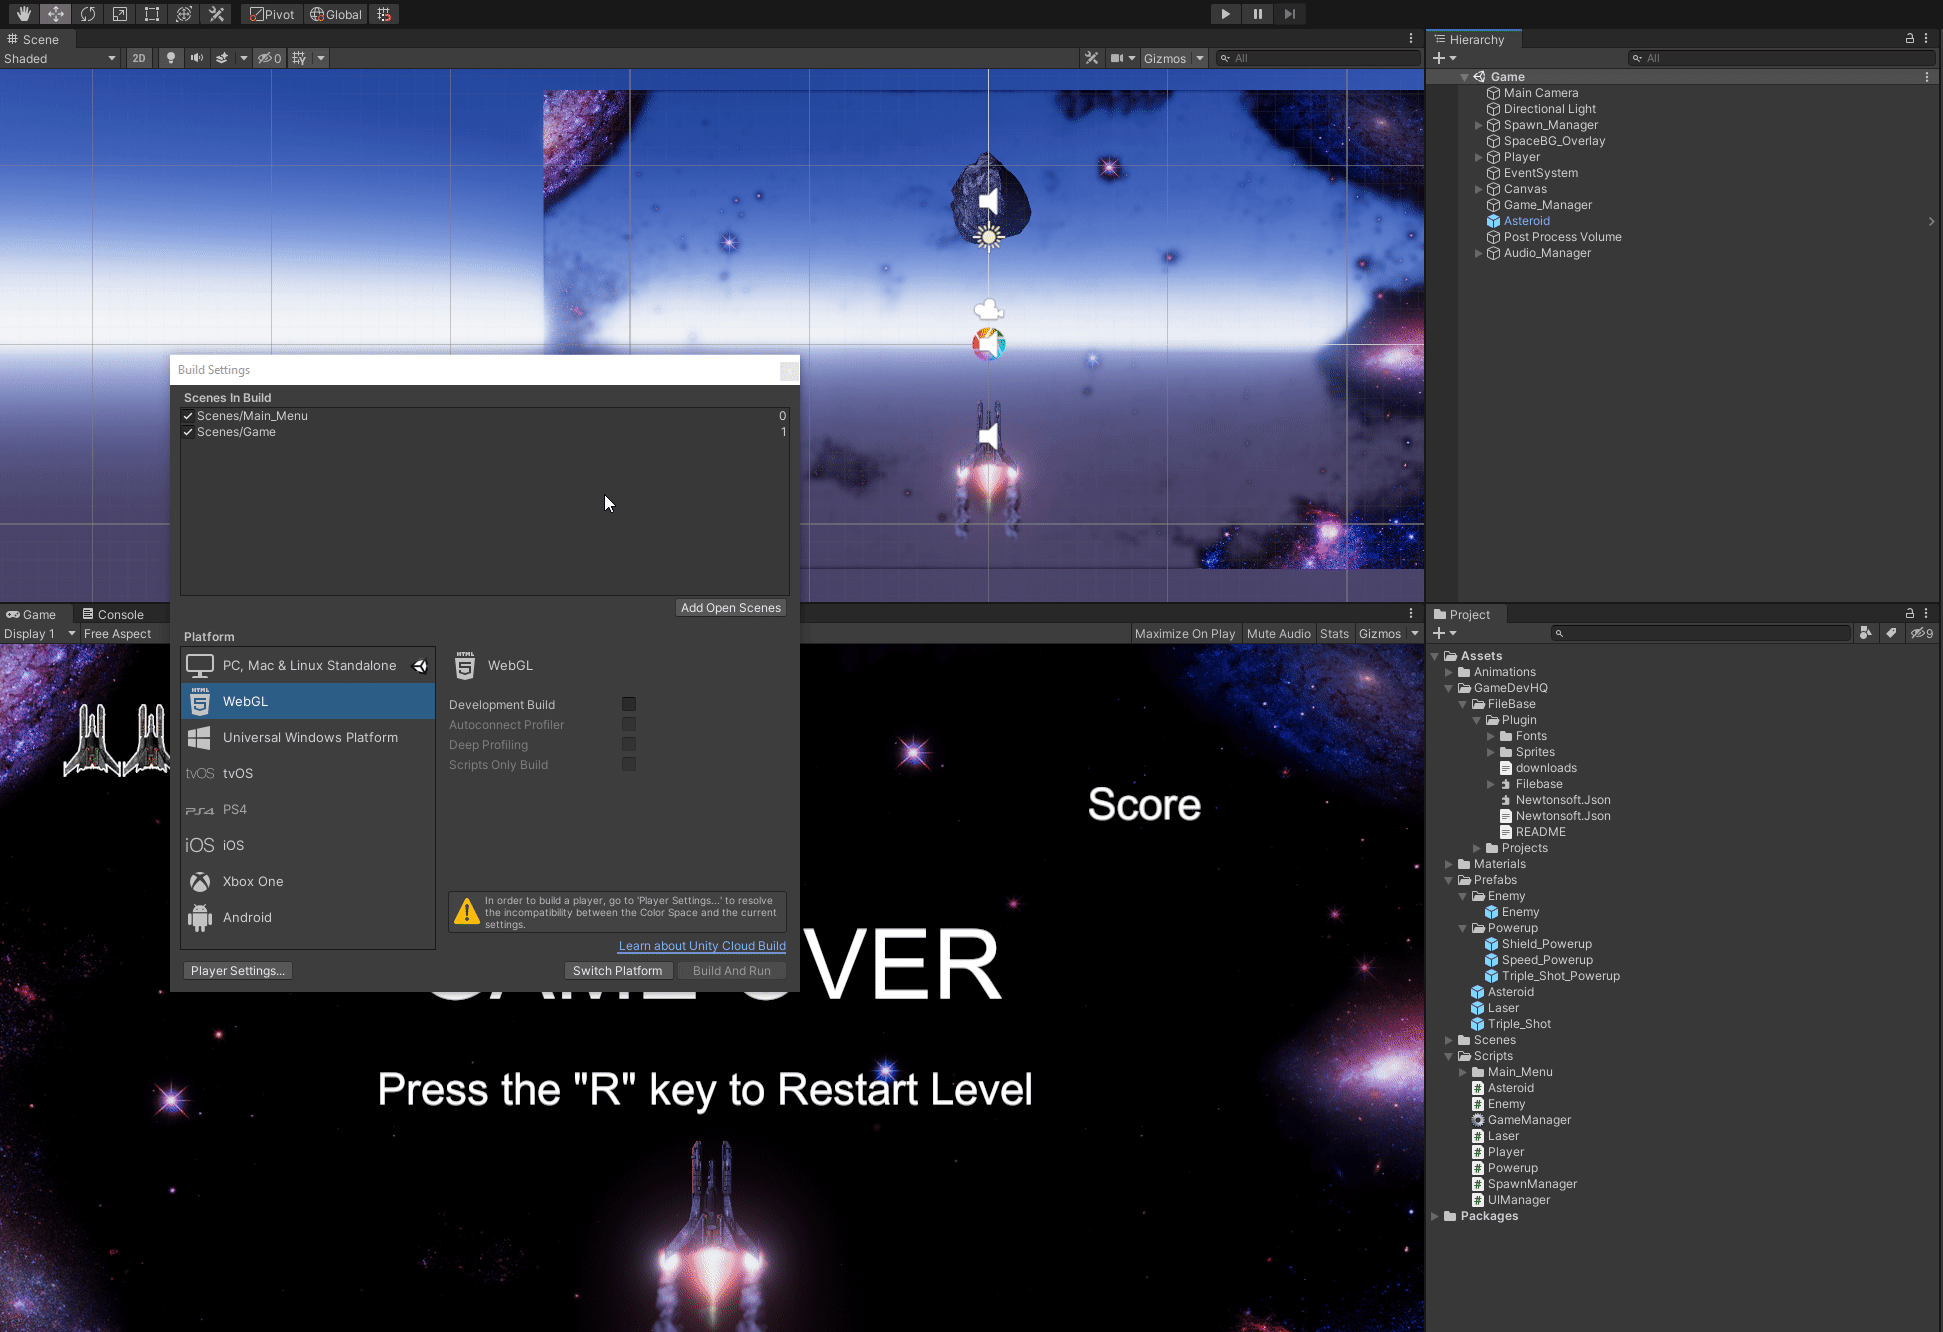Toggle scene lighting bulb icon

pos(171,58)
